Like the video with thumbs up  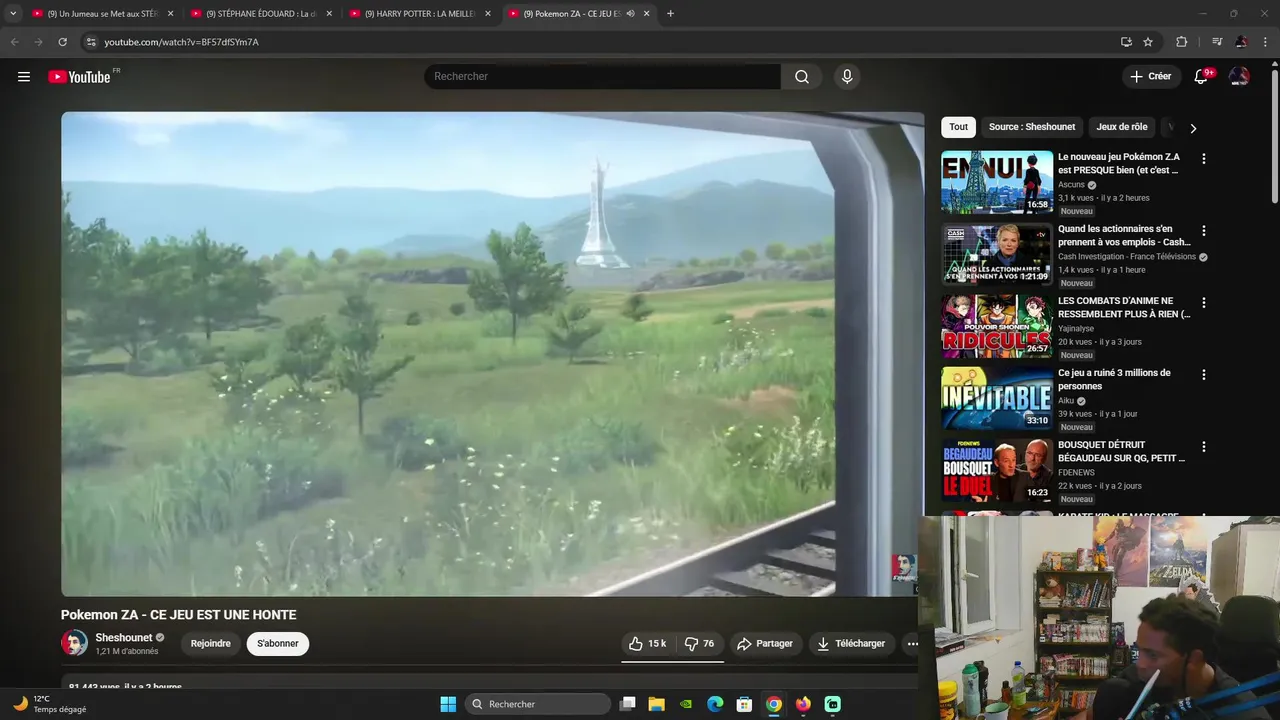point(647,644)
